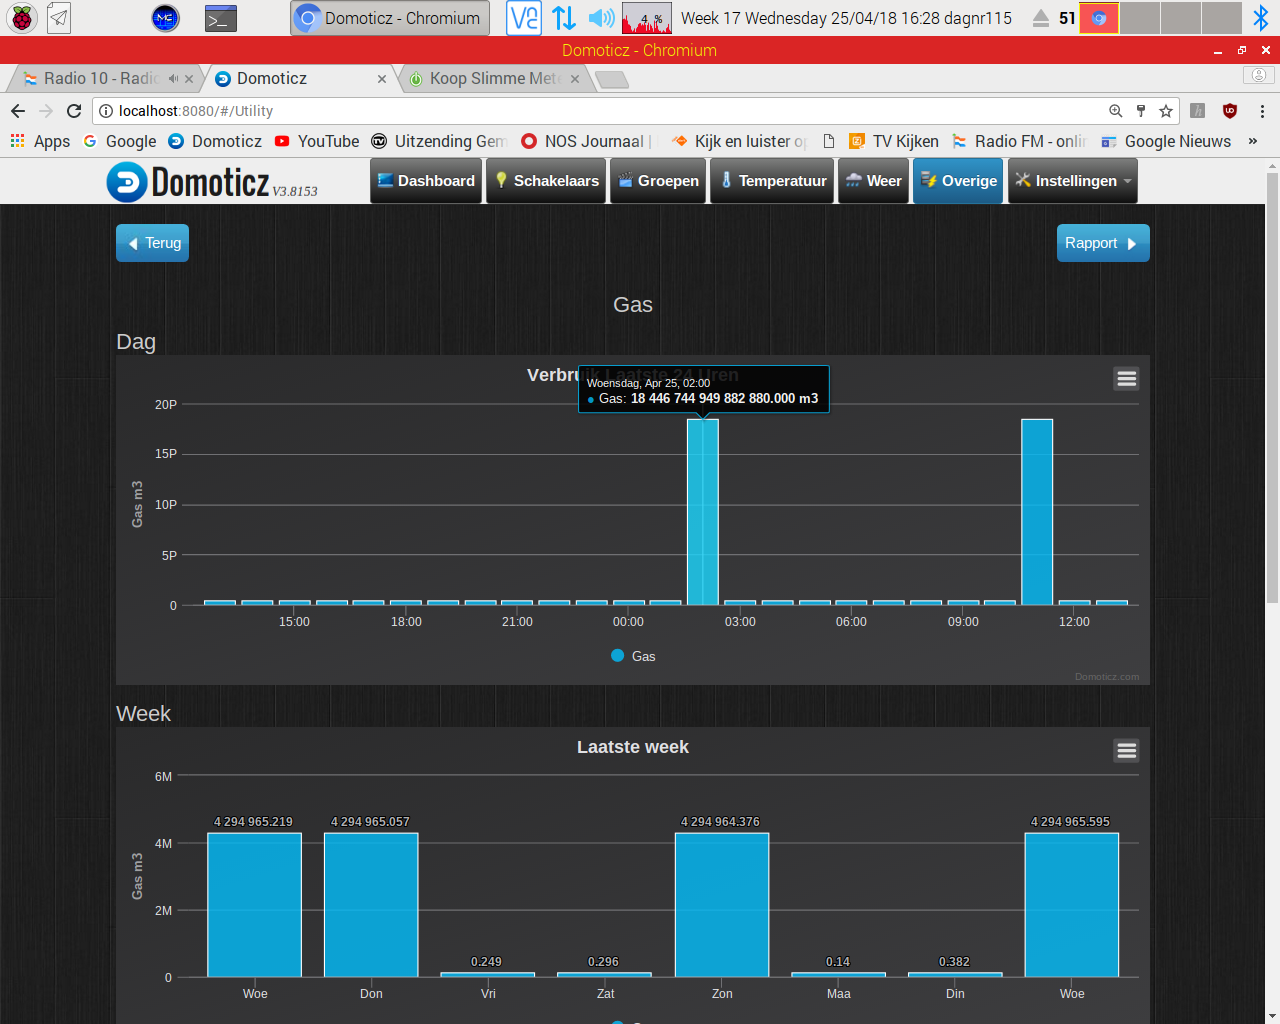Click the eject media tray icon

pyautogui.click(x=1041, y=18)
